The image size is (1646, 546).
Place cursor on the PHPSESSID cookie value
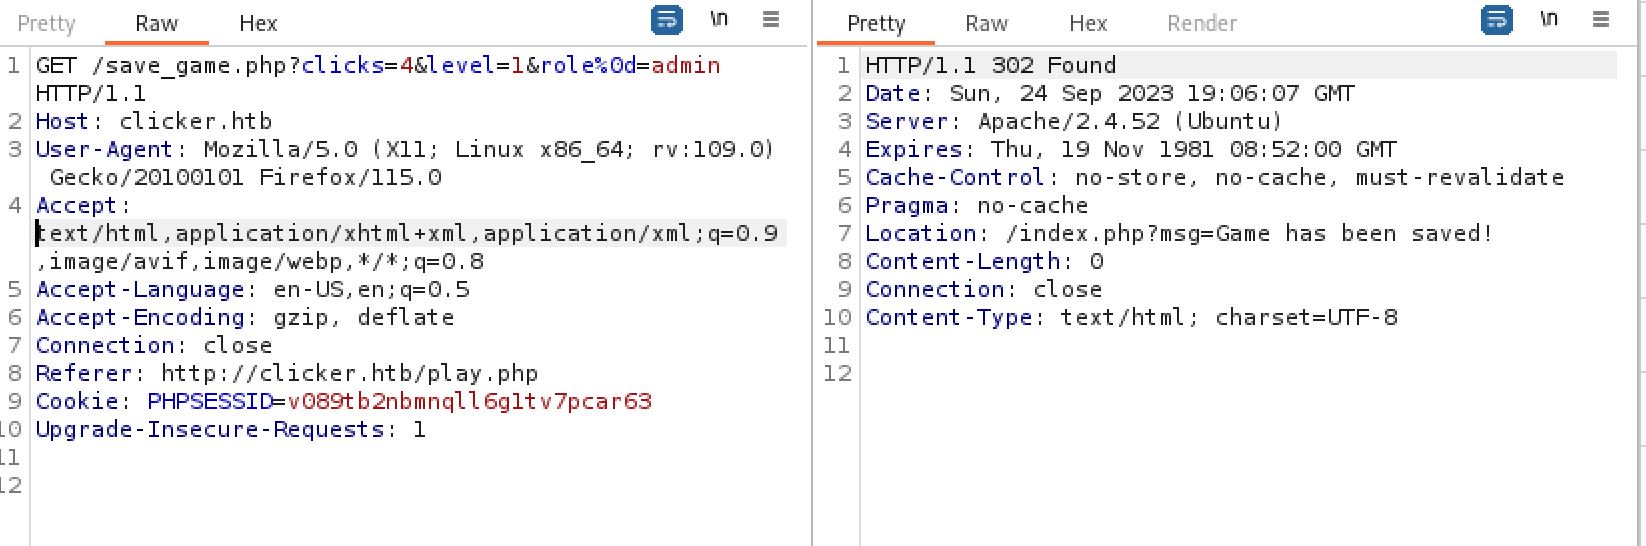tap(469, 402)
